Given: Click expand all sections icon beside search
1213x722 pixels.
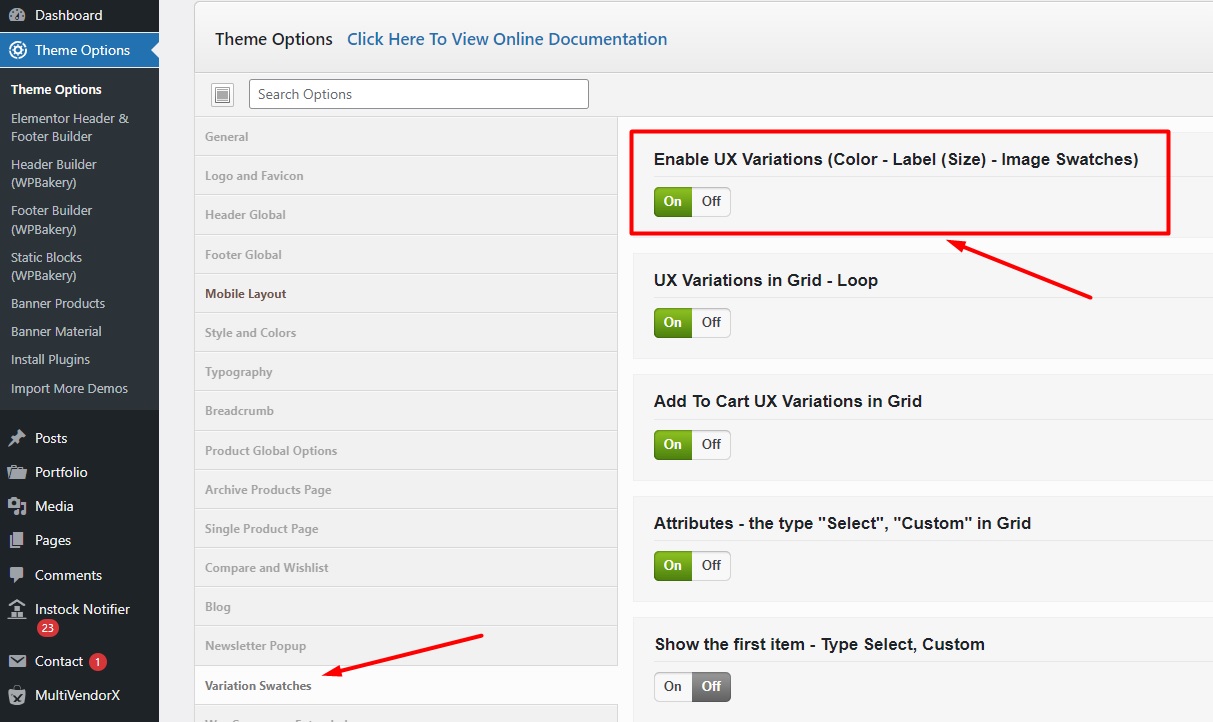Looking at the screenshot, I should click(222, 95).
